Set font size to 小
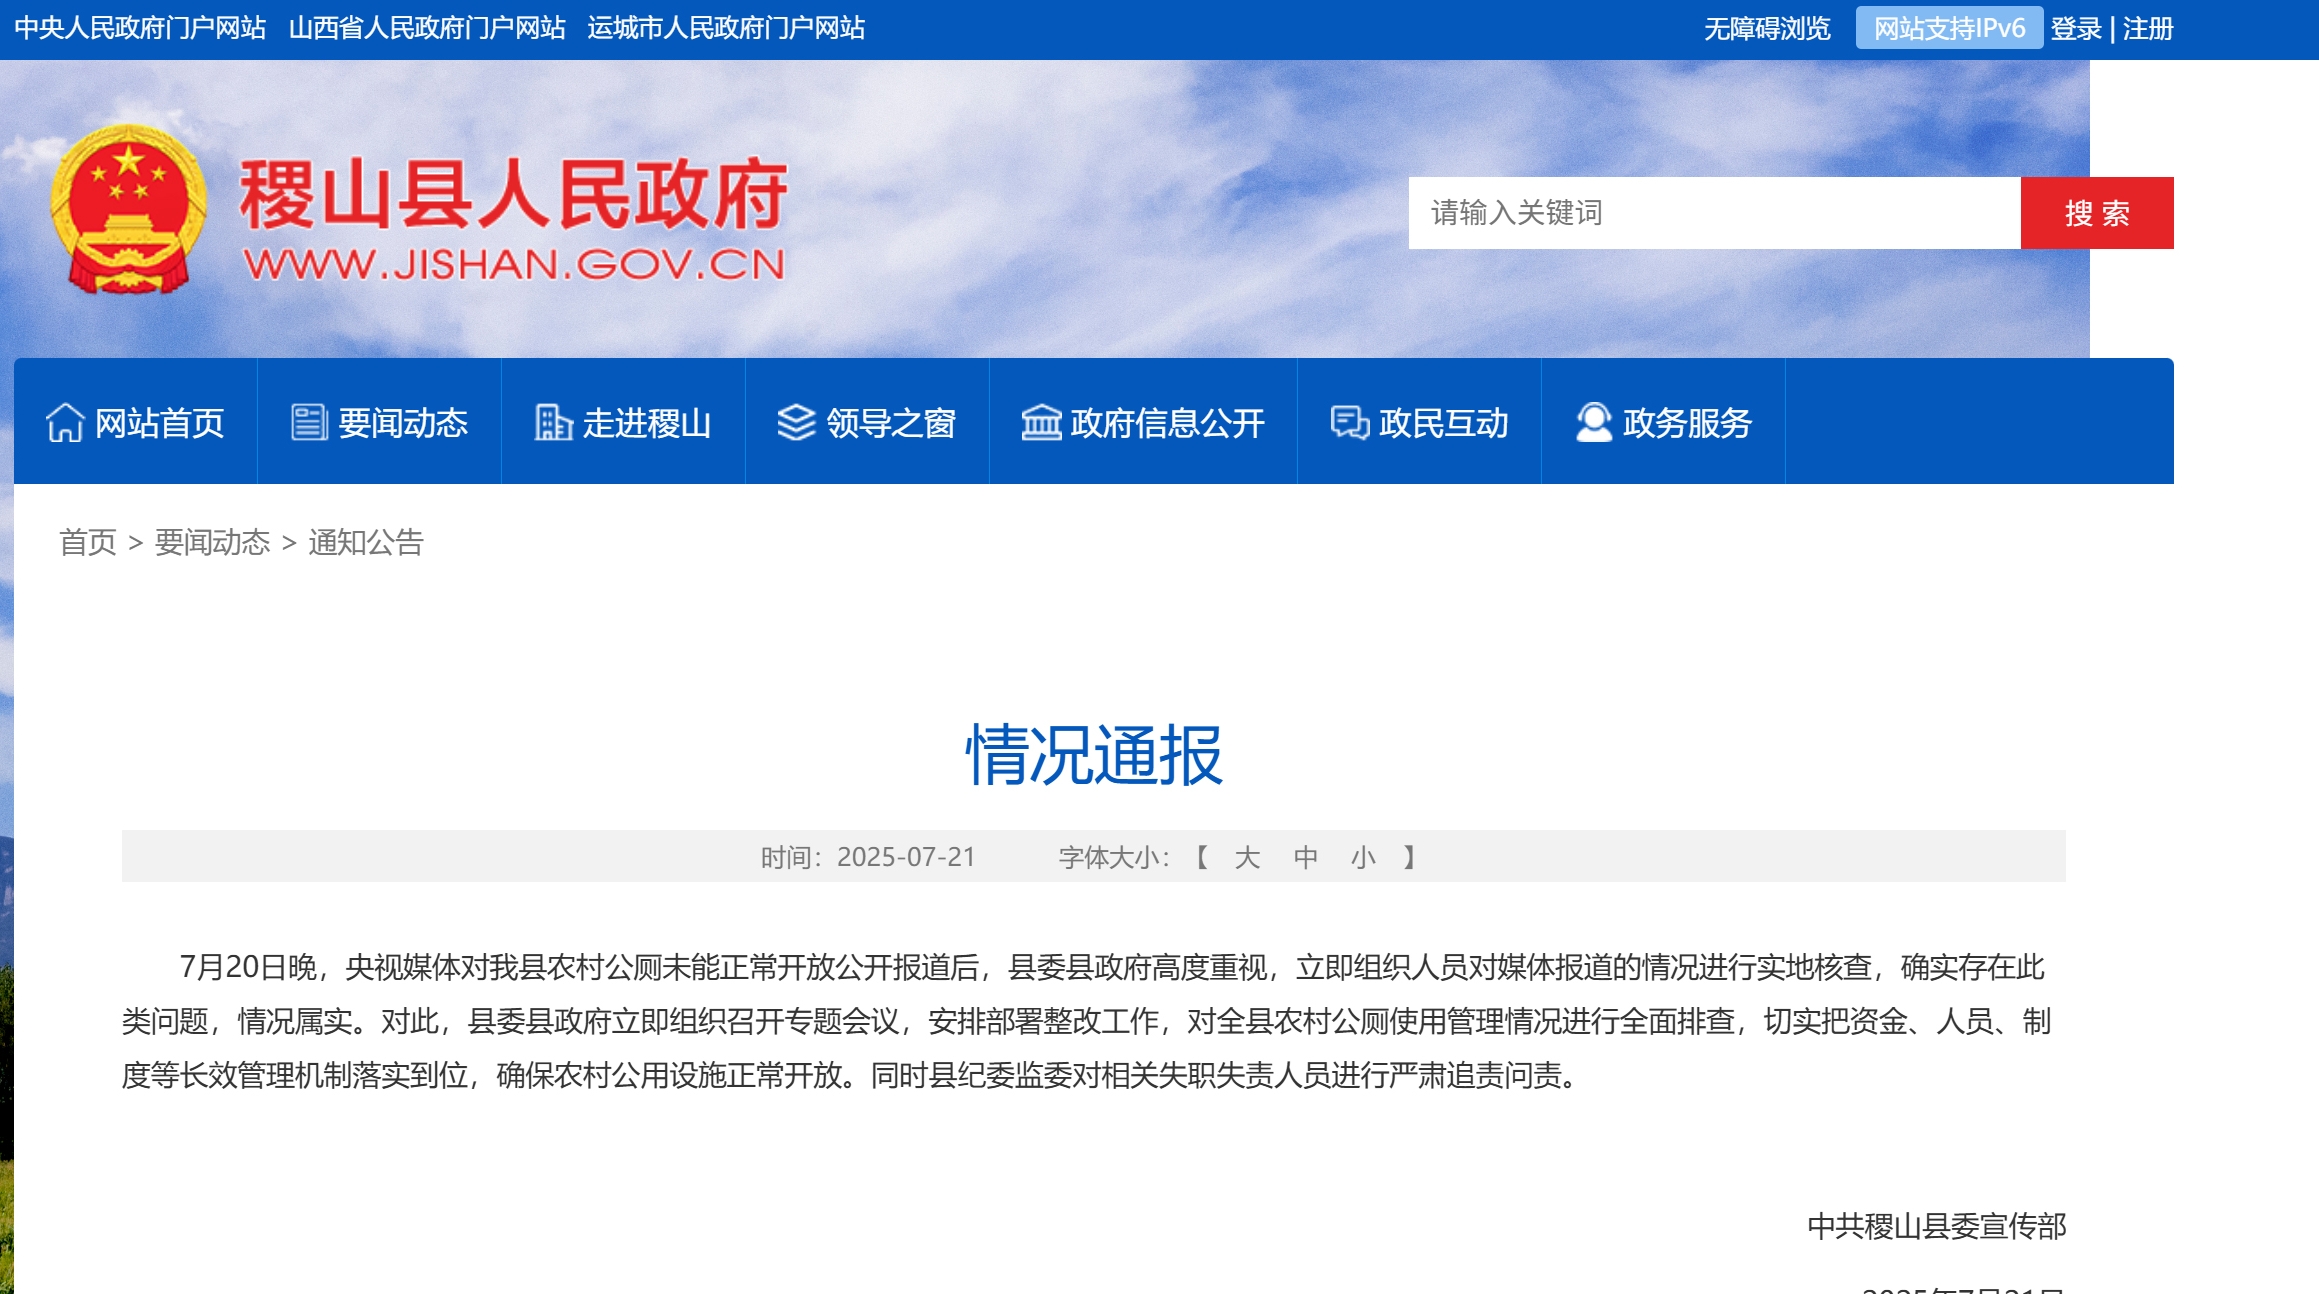 pyautogui.click(x=1363, y=857)
